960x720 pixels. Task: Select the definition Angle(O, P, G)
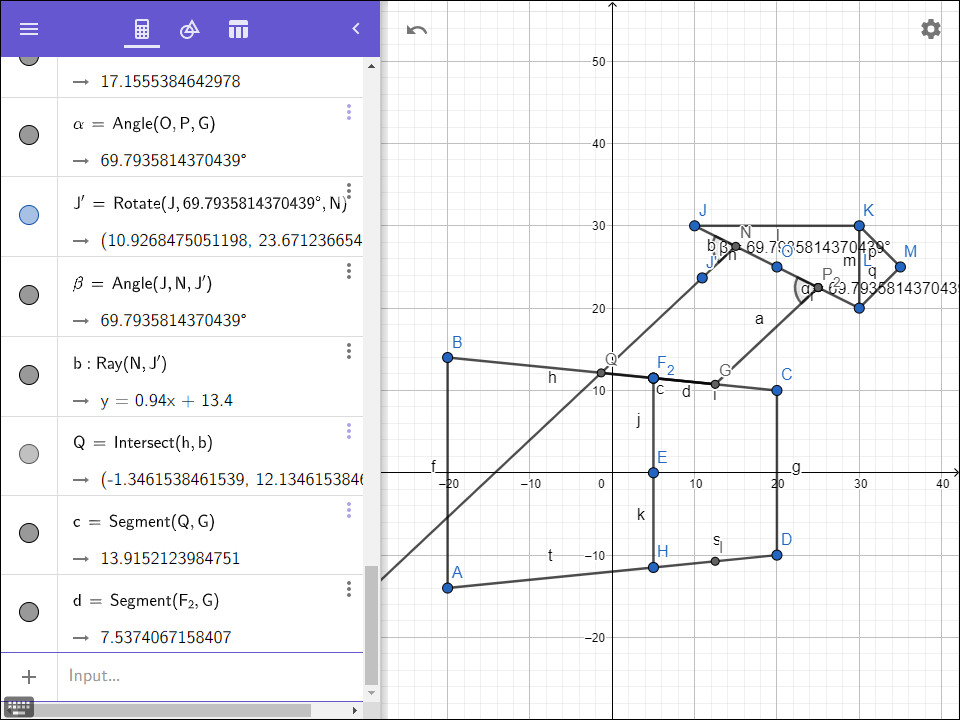click(x=163, y=124)
